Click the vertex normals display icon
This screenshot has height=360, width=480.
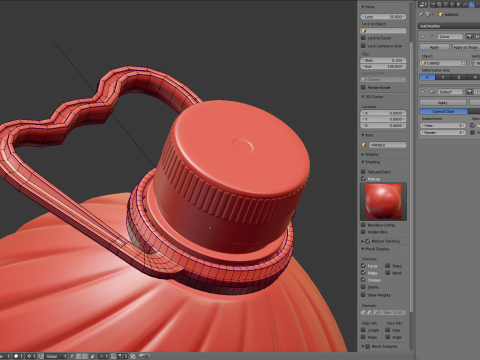(x=363, y=312)
